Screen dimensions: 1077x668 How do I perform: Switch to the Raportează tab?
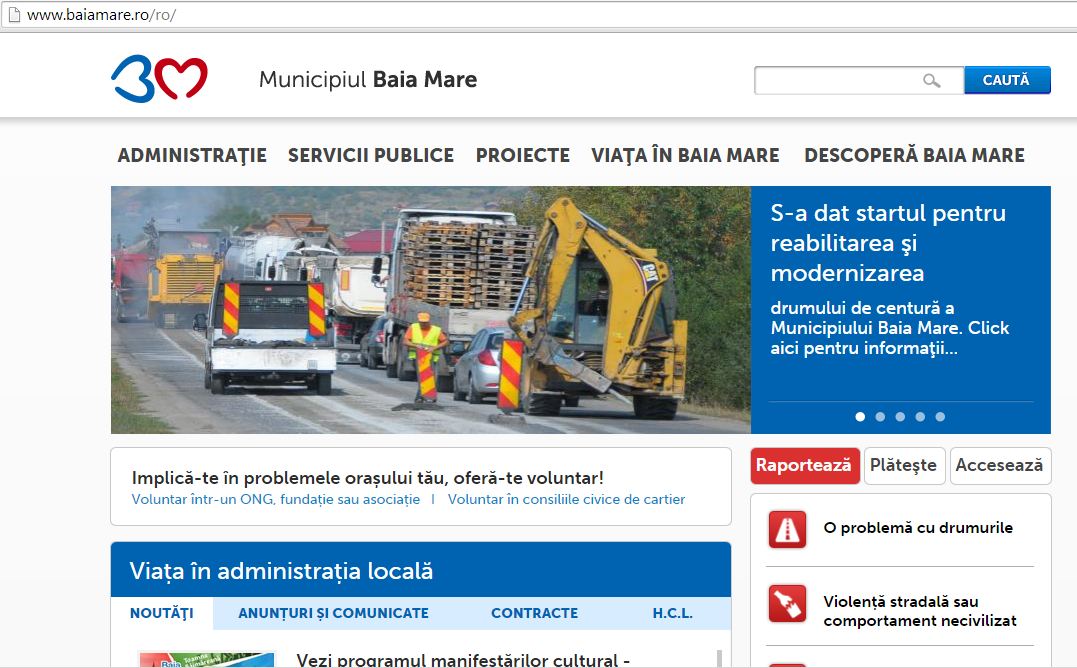pos(804,465)
